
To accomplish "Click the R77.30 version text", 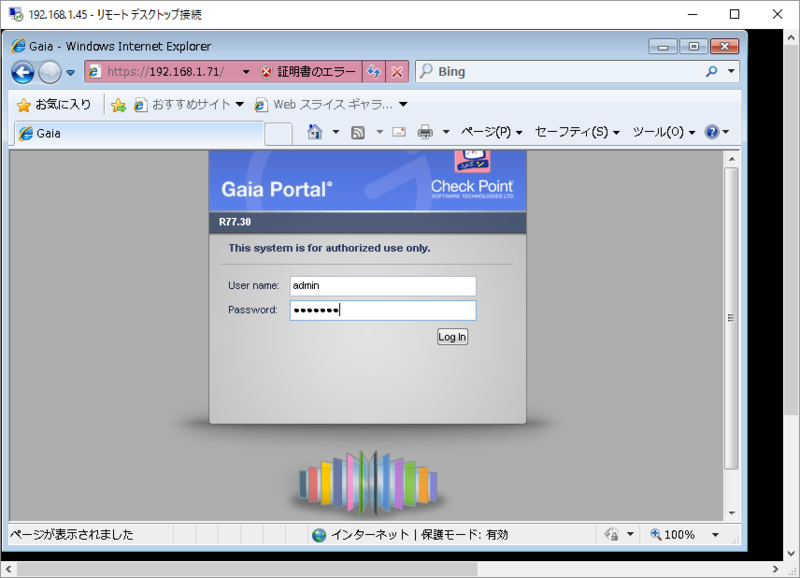I will pos(235,222).
